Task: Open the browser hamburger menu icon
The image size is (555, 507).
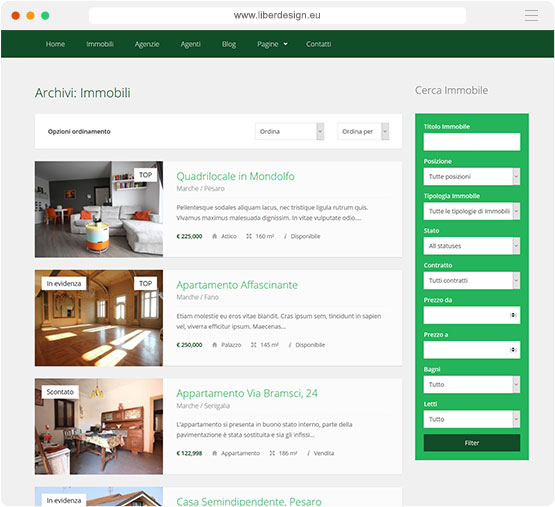Action: point(531,16)
